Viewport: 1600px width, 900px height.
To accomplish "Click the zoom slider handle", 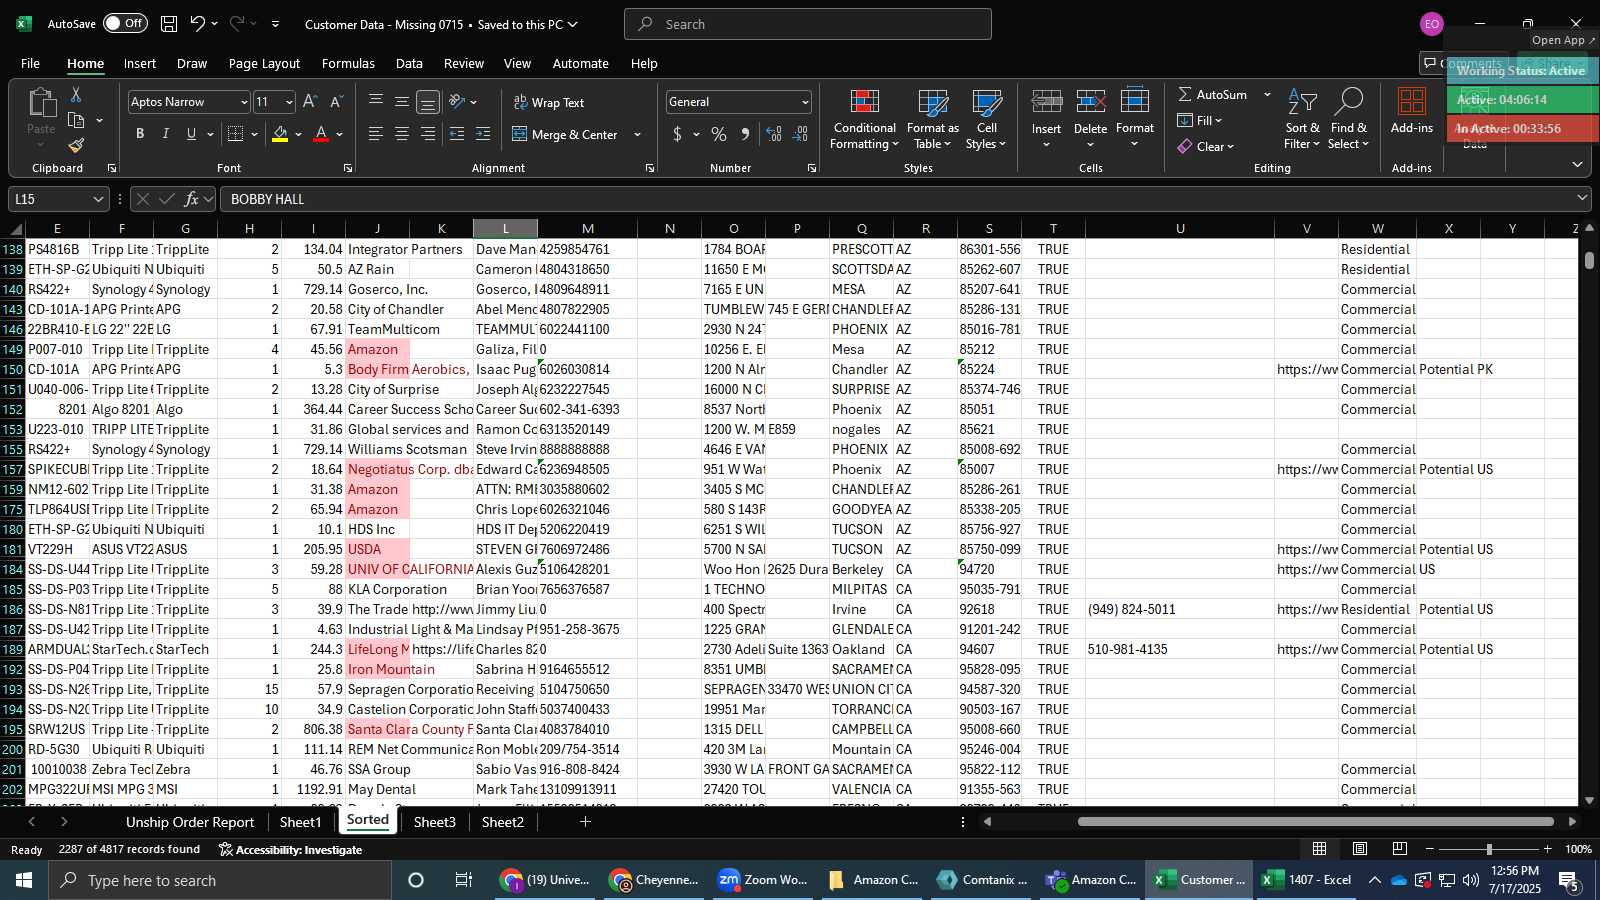I will tap(1489, 849).
